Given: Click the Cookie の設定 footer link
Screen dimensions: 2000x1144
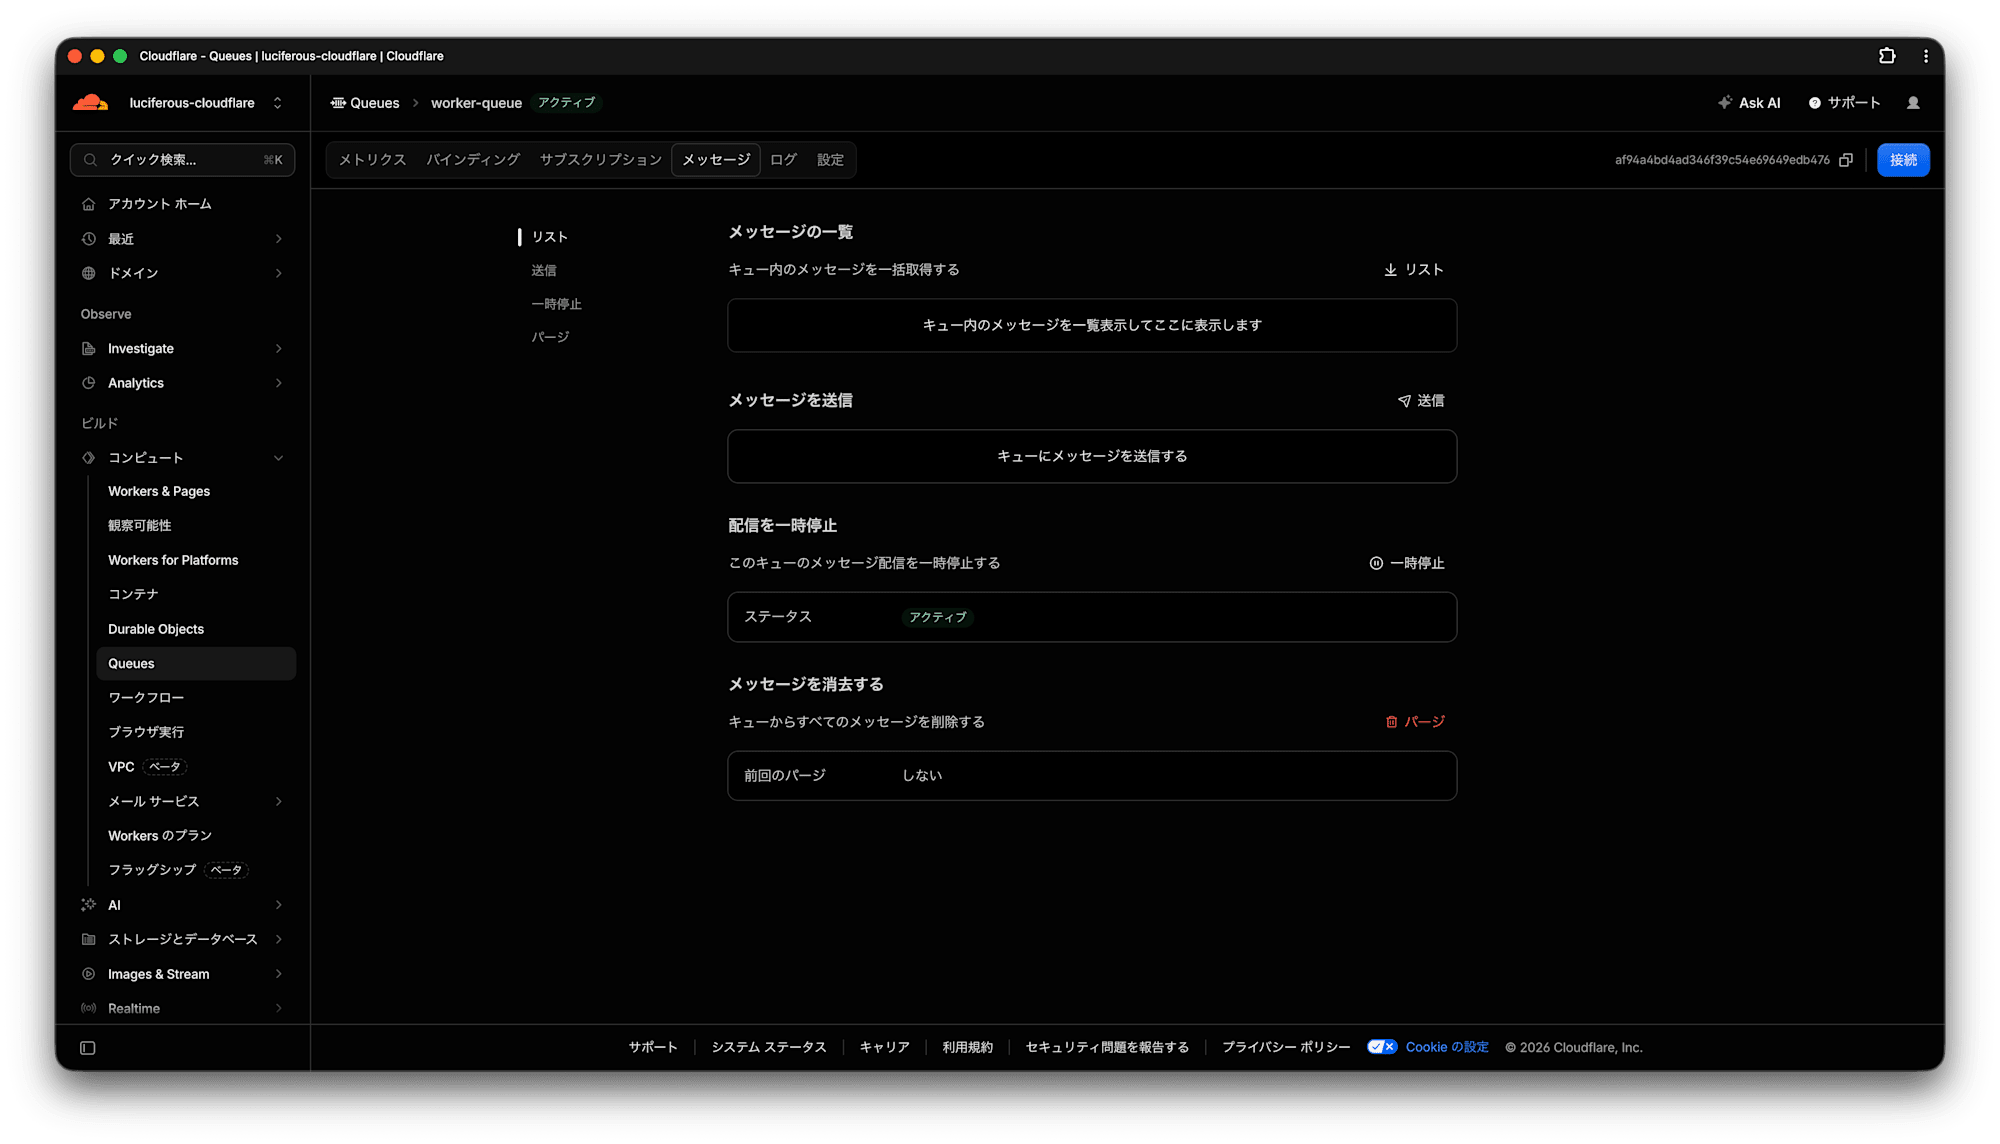Looking at the screenshot, I should pos(1447,1047).
